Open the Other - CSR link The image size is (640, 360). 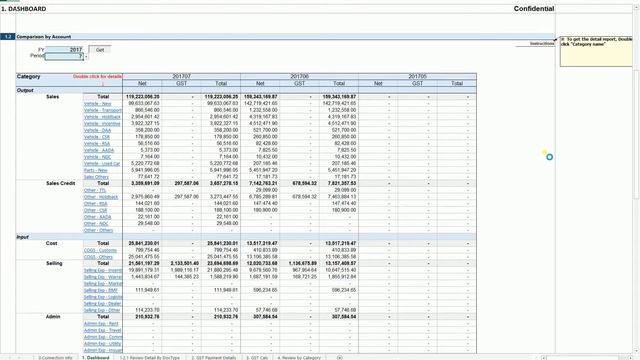[x=96, y=210]
